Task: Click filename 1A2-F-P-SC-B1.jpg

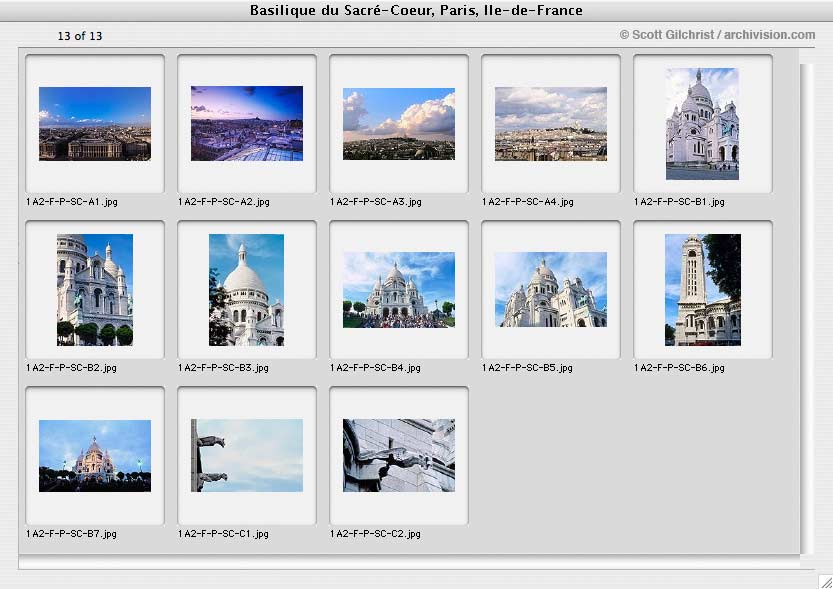Action: click(679, 202)
